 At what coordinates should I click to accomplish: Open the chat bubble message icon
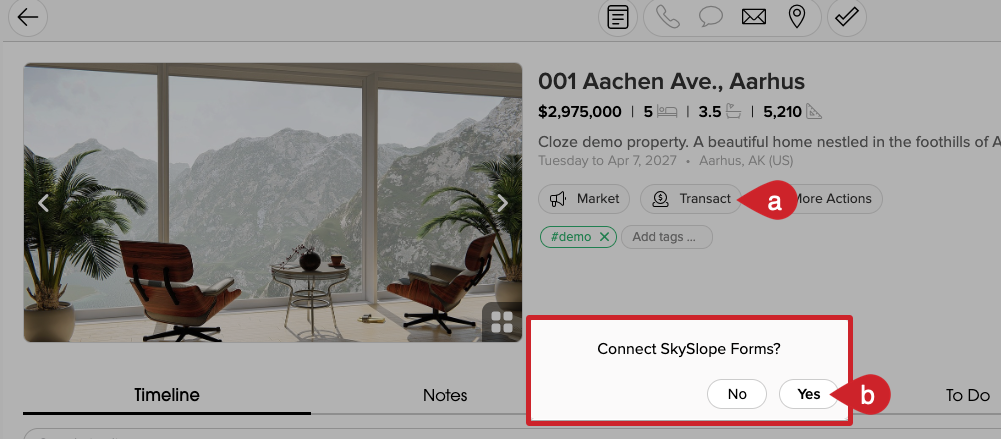[x=711, y=17]
